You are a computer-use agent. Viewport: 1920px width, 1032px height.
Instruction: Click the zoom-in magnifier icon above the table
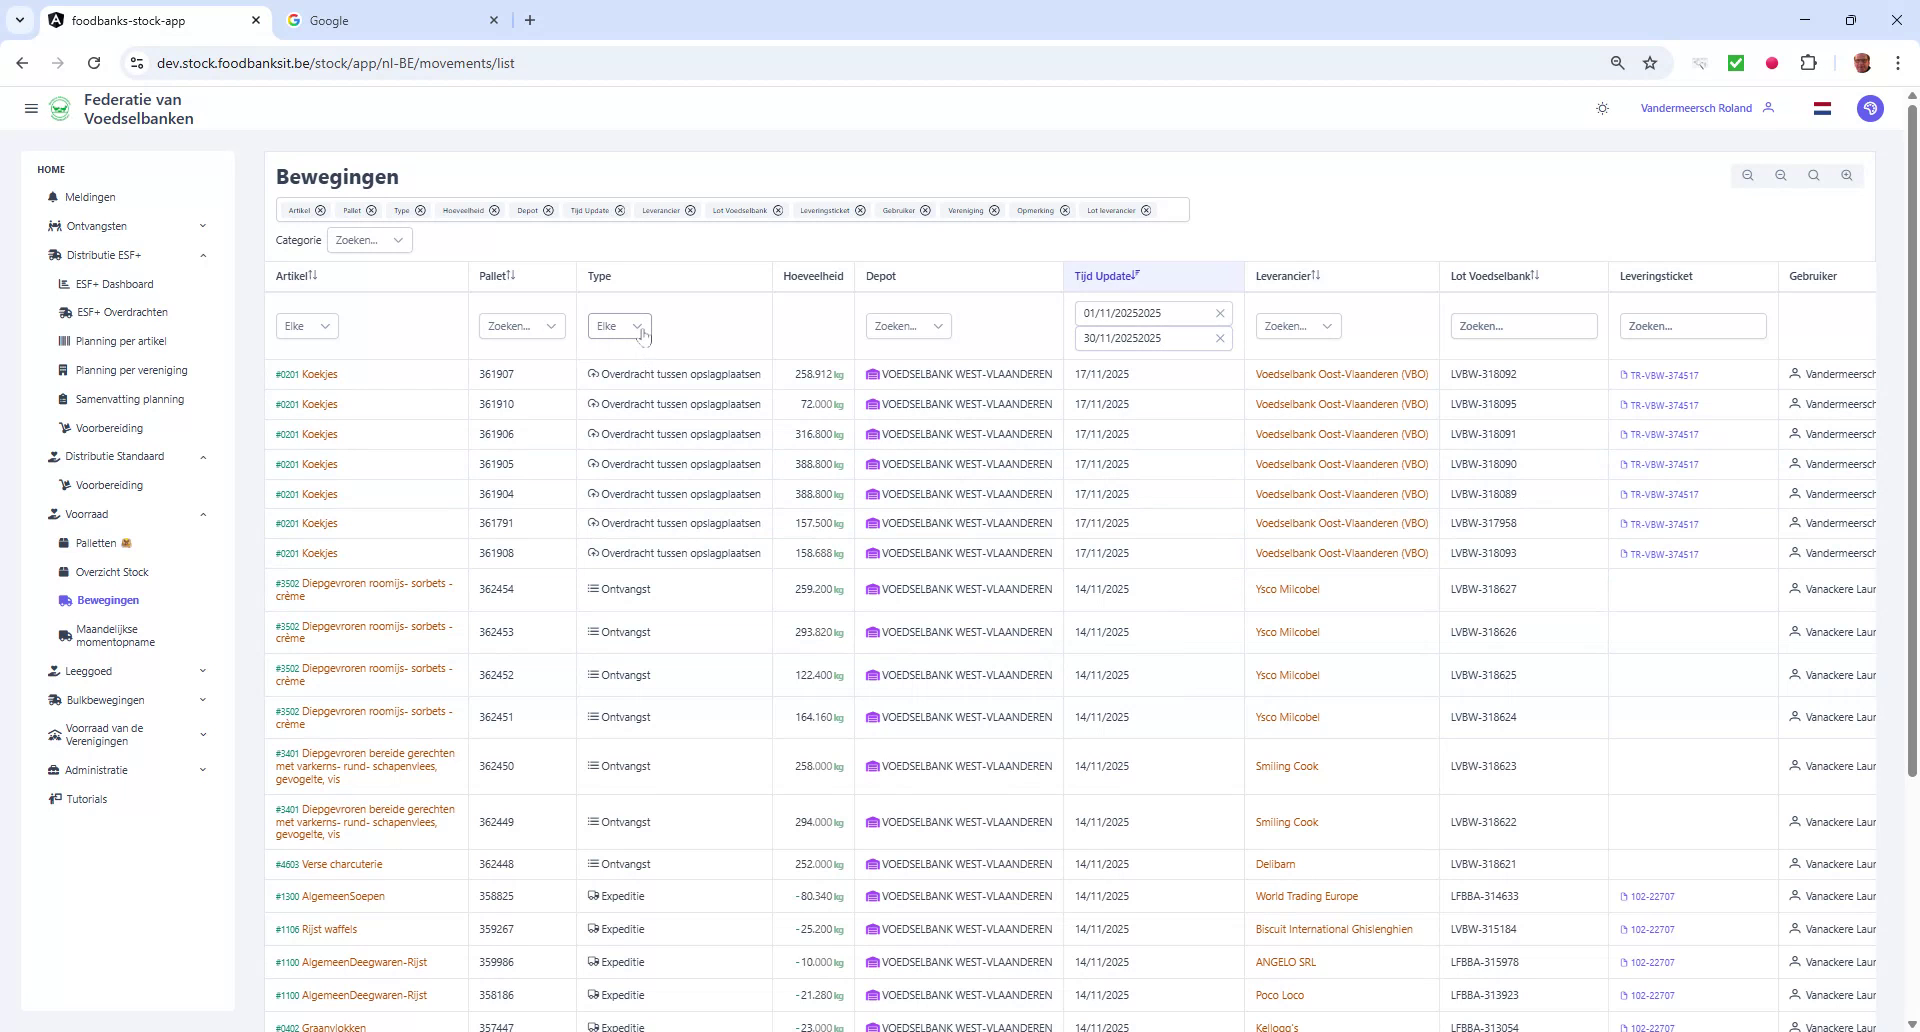coord(1847,175)
